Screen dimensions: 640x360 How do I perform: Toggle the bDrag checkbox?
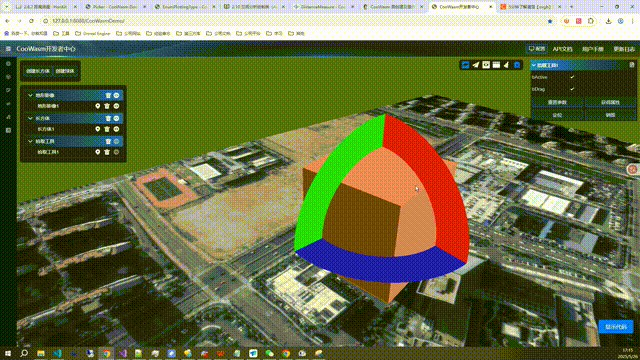pos(572,89)
